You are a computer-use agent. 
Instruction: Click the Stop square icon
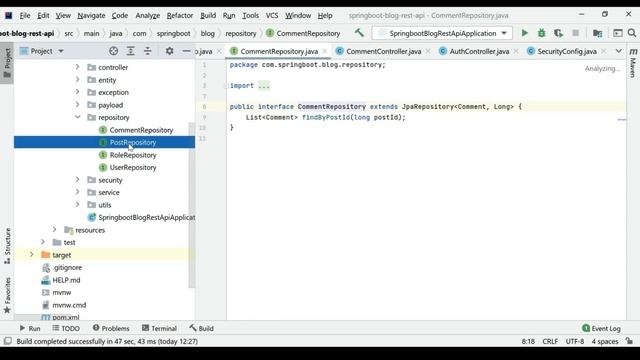(576, 33)
